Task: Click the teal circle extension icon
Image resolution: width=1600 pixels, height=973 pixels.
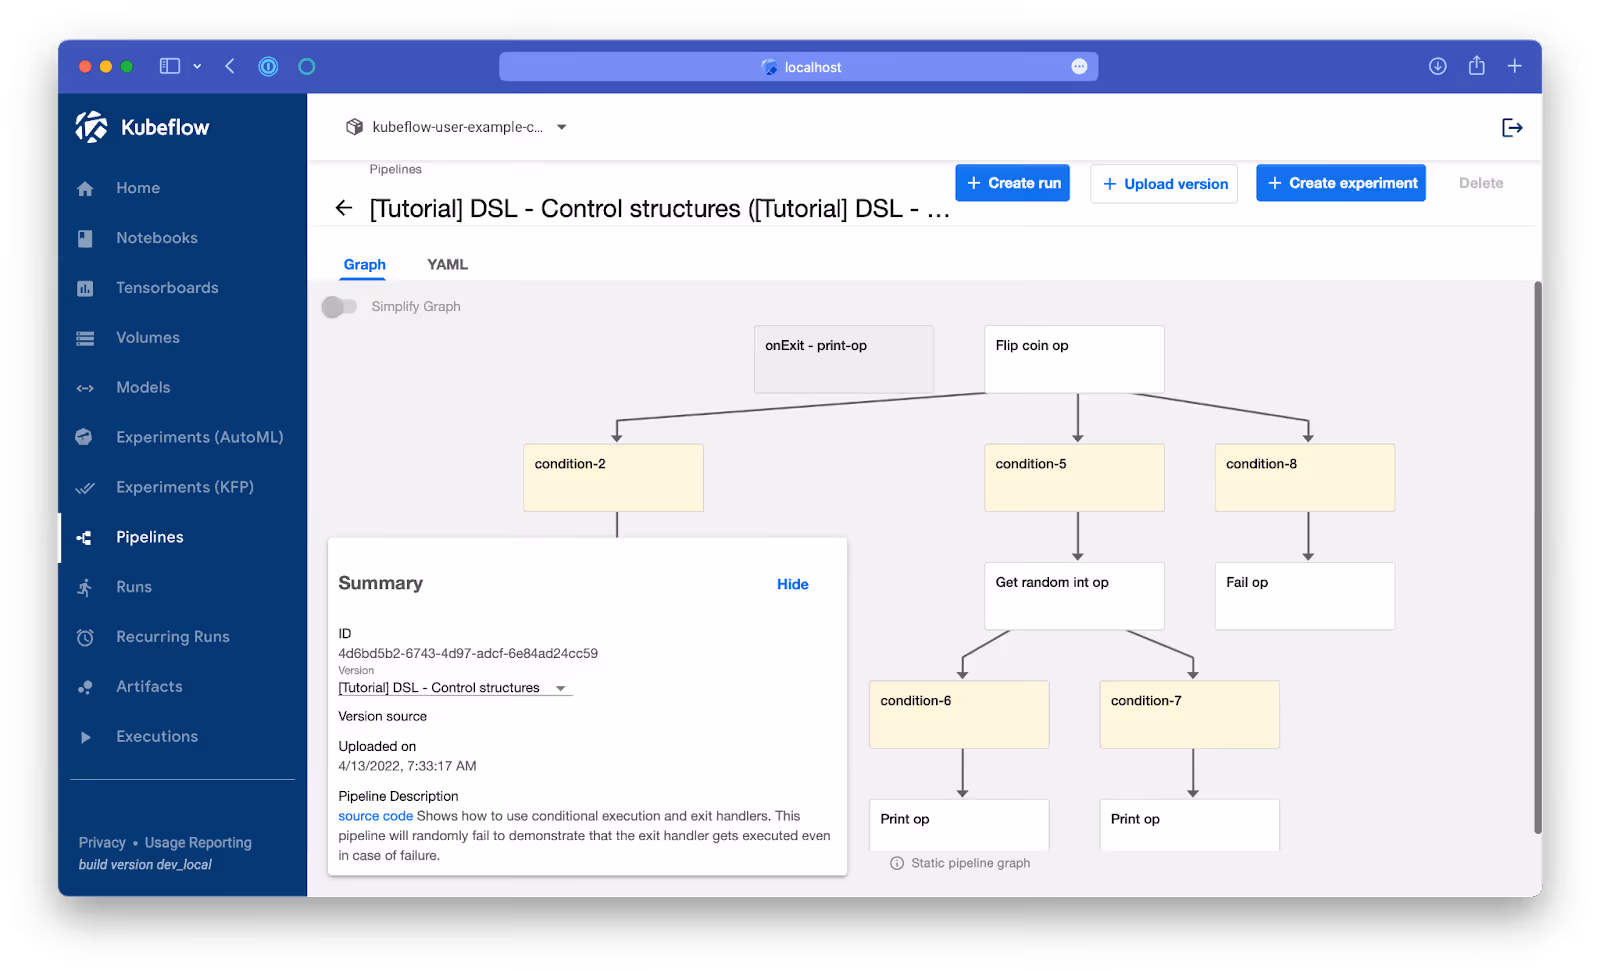Action: (307, 66)
